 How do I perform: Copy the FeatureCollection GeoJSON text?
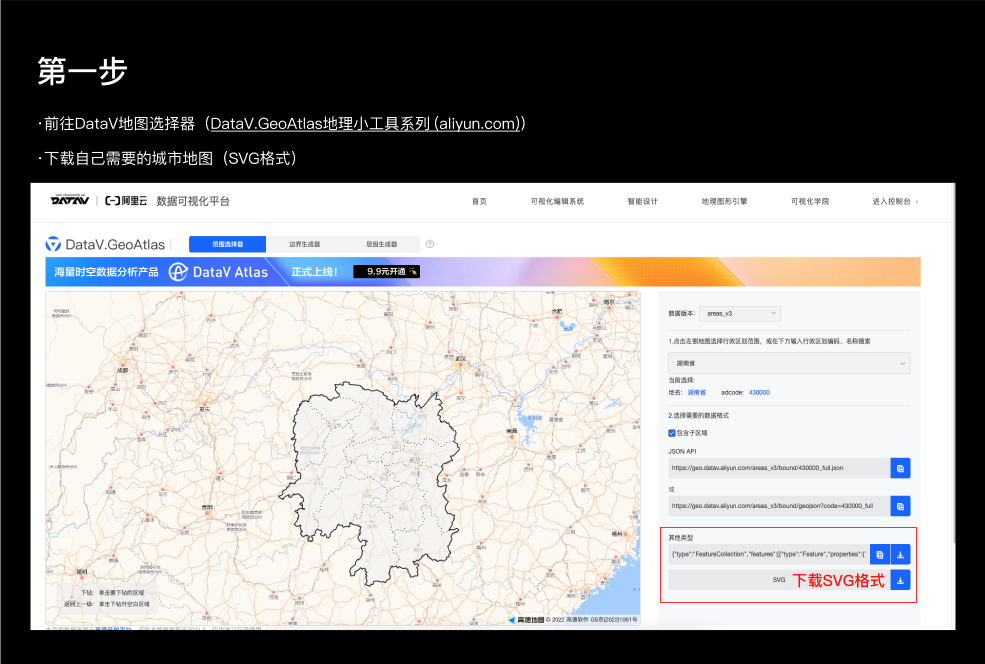[880, 555]
